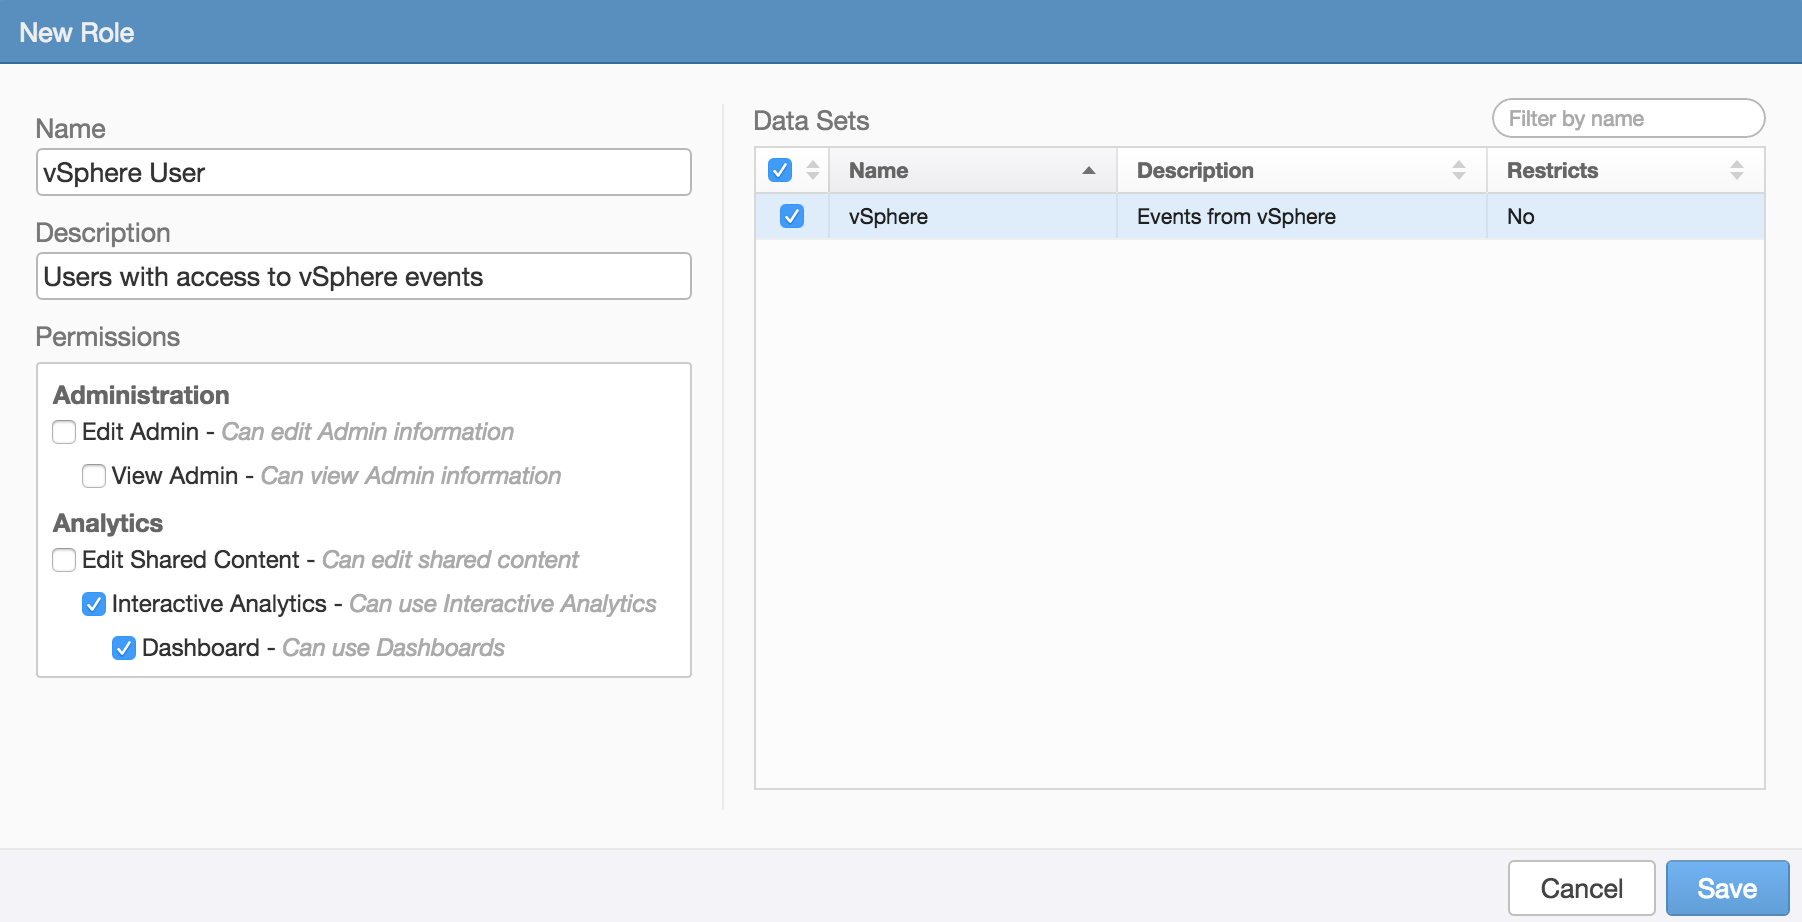Click the sort icon on the Restricts column

click(1737, 170)
